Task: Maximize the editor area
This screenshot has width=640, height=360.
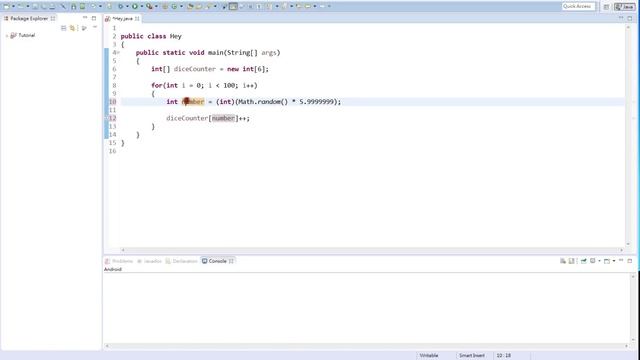Action: pyautogui.click(x=630, y=18)
